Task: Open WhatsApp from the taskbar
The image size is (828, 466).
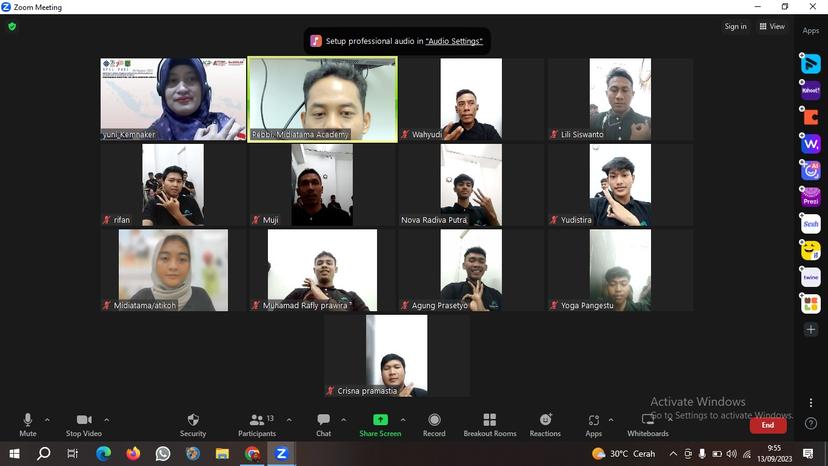Action: click(x=163, y=454)
